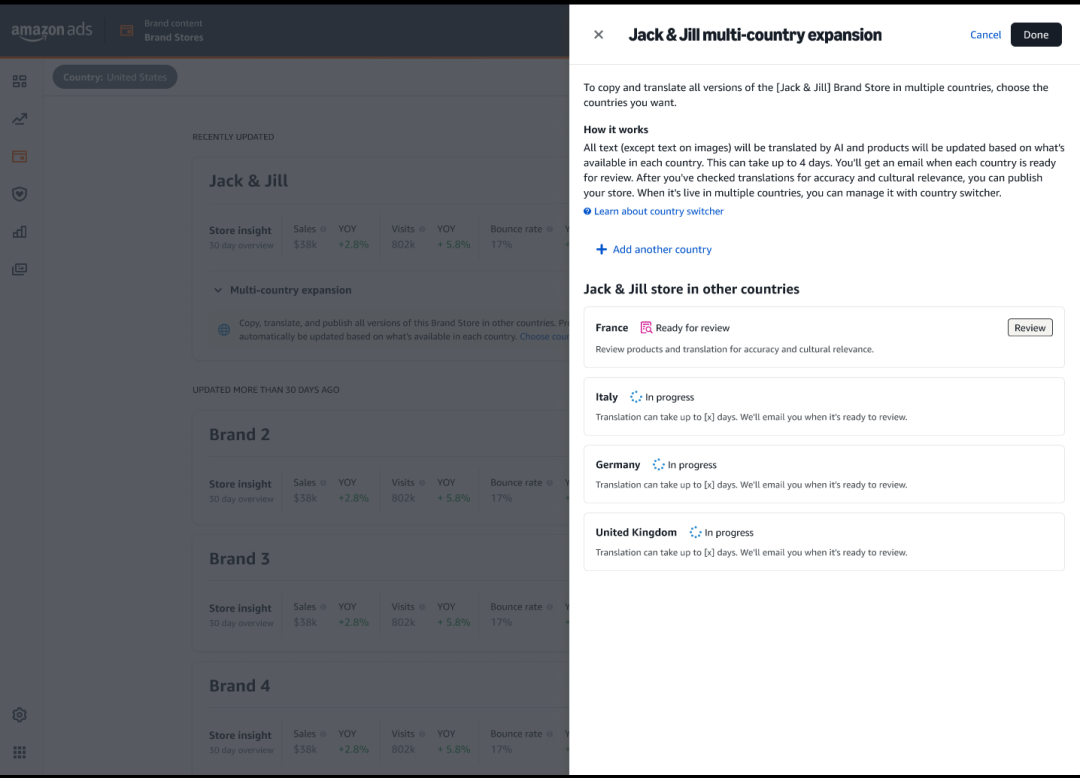Click the Amazon Ads logo
1080x778 pixels.
tap(52, 31)
